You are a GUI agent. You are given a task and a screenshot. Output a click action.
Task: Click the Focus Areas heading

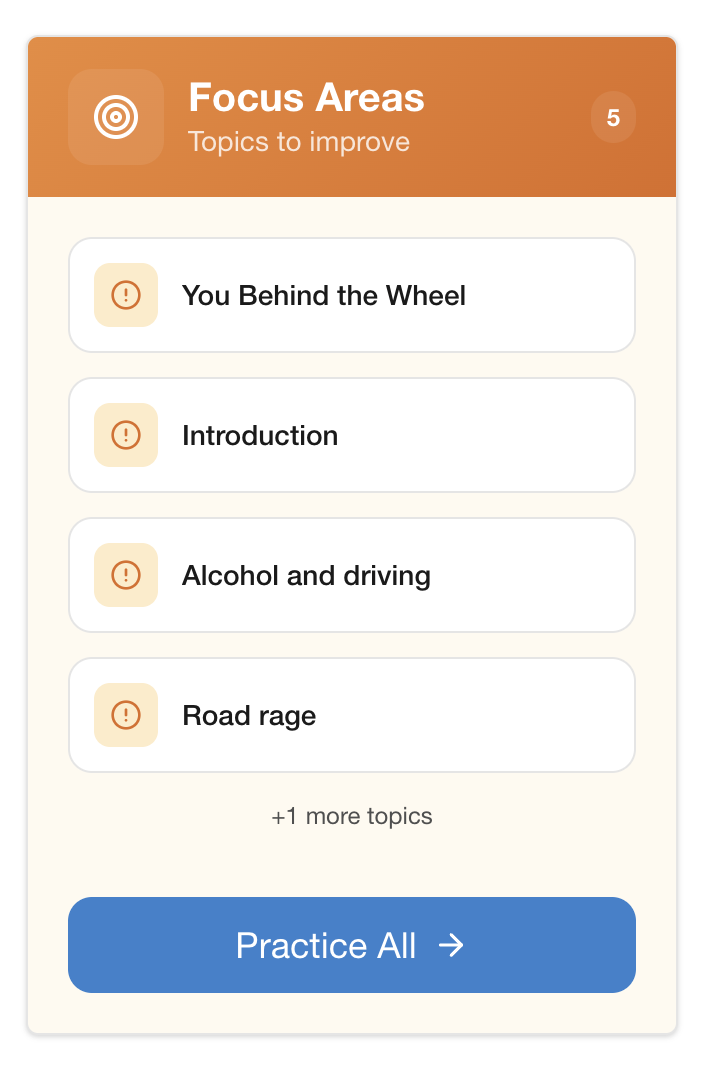coord(306,98)
